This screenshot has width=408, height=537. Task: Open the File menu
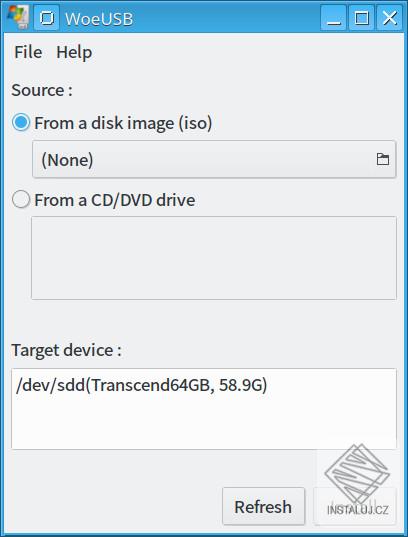pos(28,52)
